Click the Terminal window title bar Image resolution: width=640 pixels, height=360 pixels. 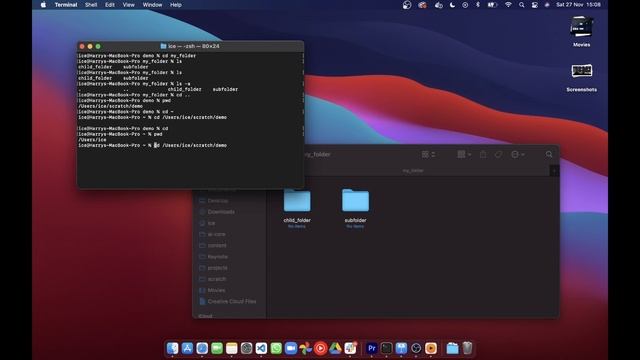tap(190, 46)
